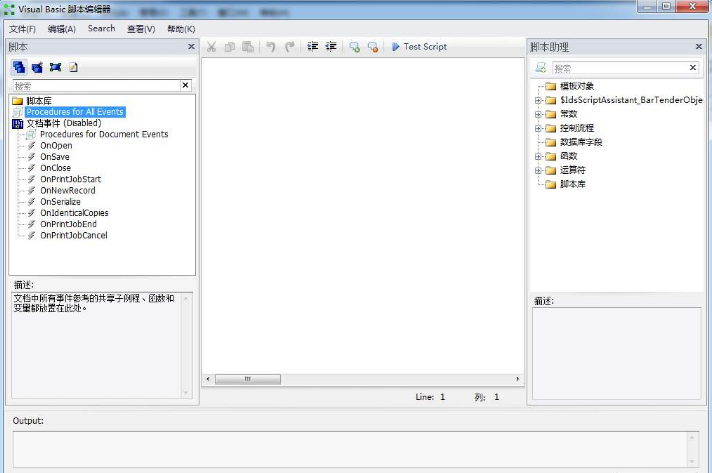Open the 编辑(A) menu
Viewport: 712px width, 473px height.
click(62, 29)
